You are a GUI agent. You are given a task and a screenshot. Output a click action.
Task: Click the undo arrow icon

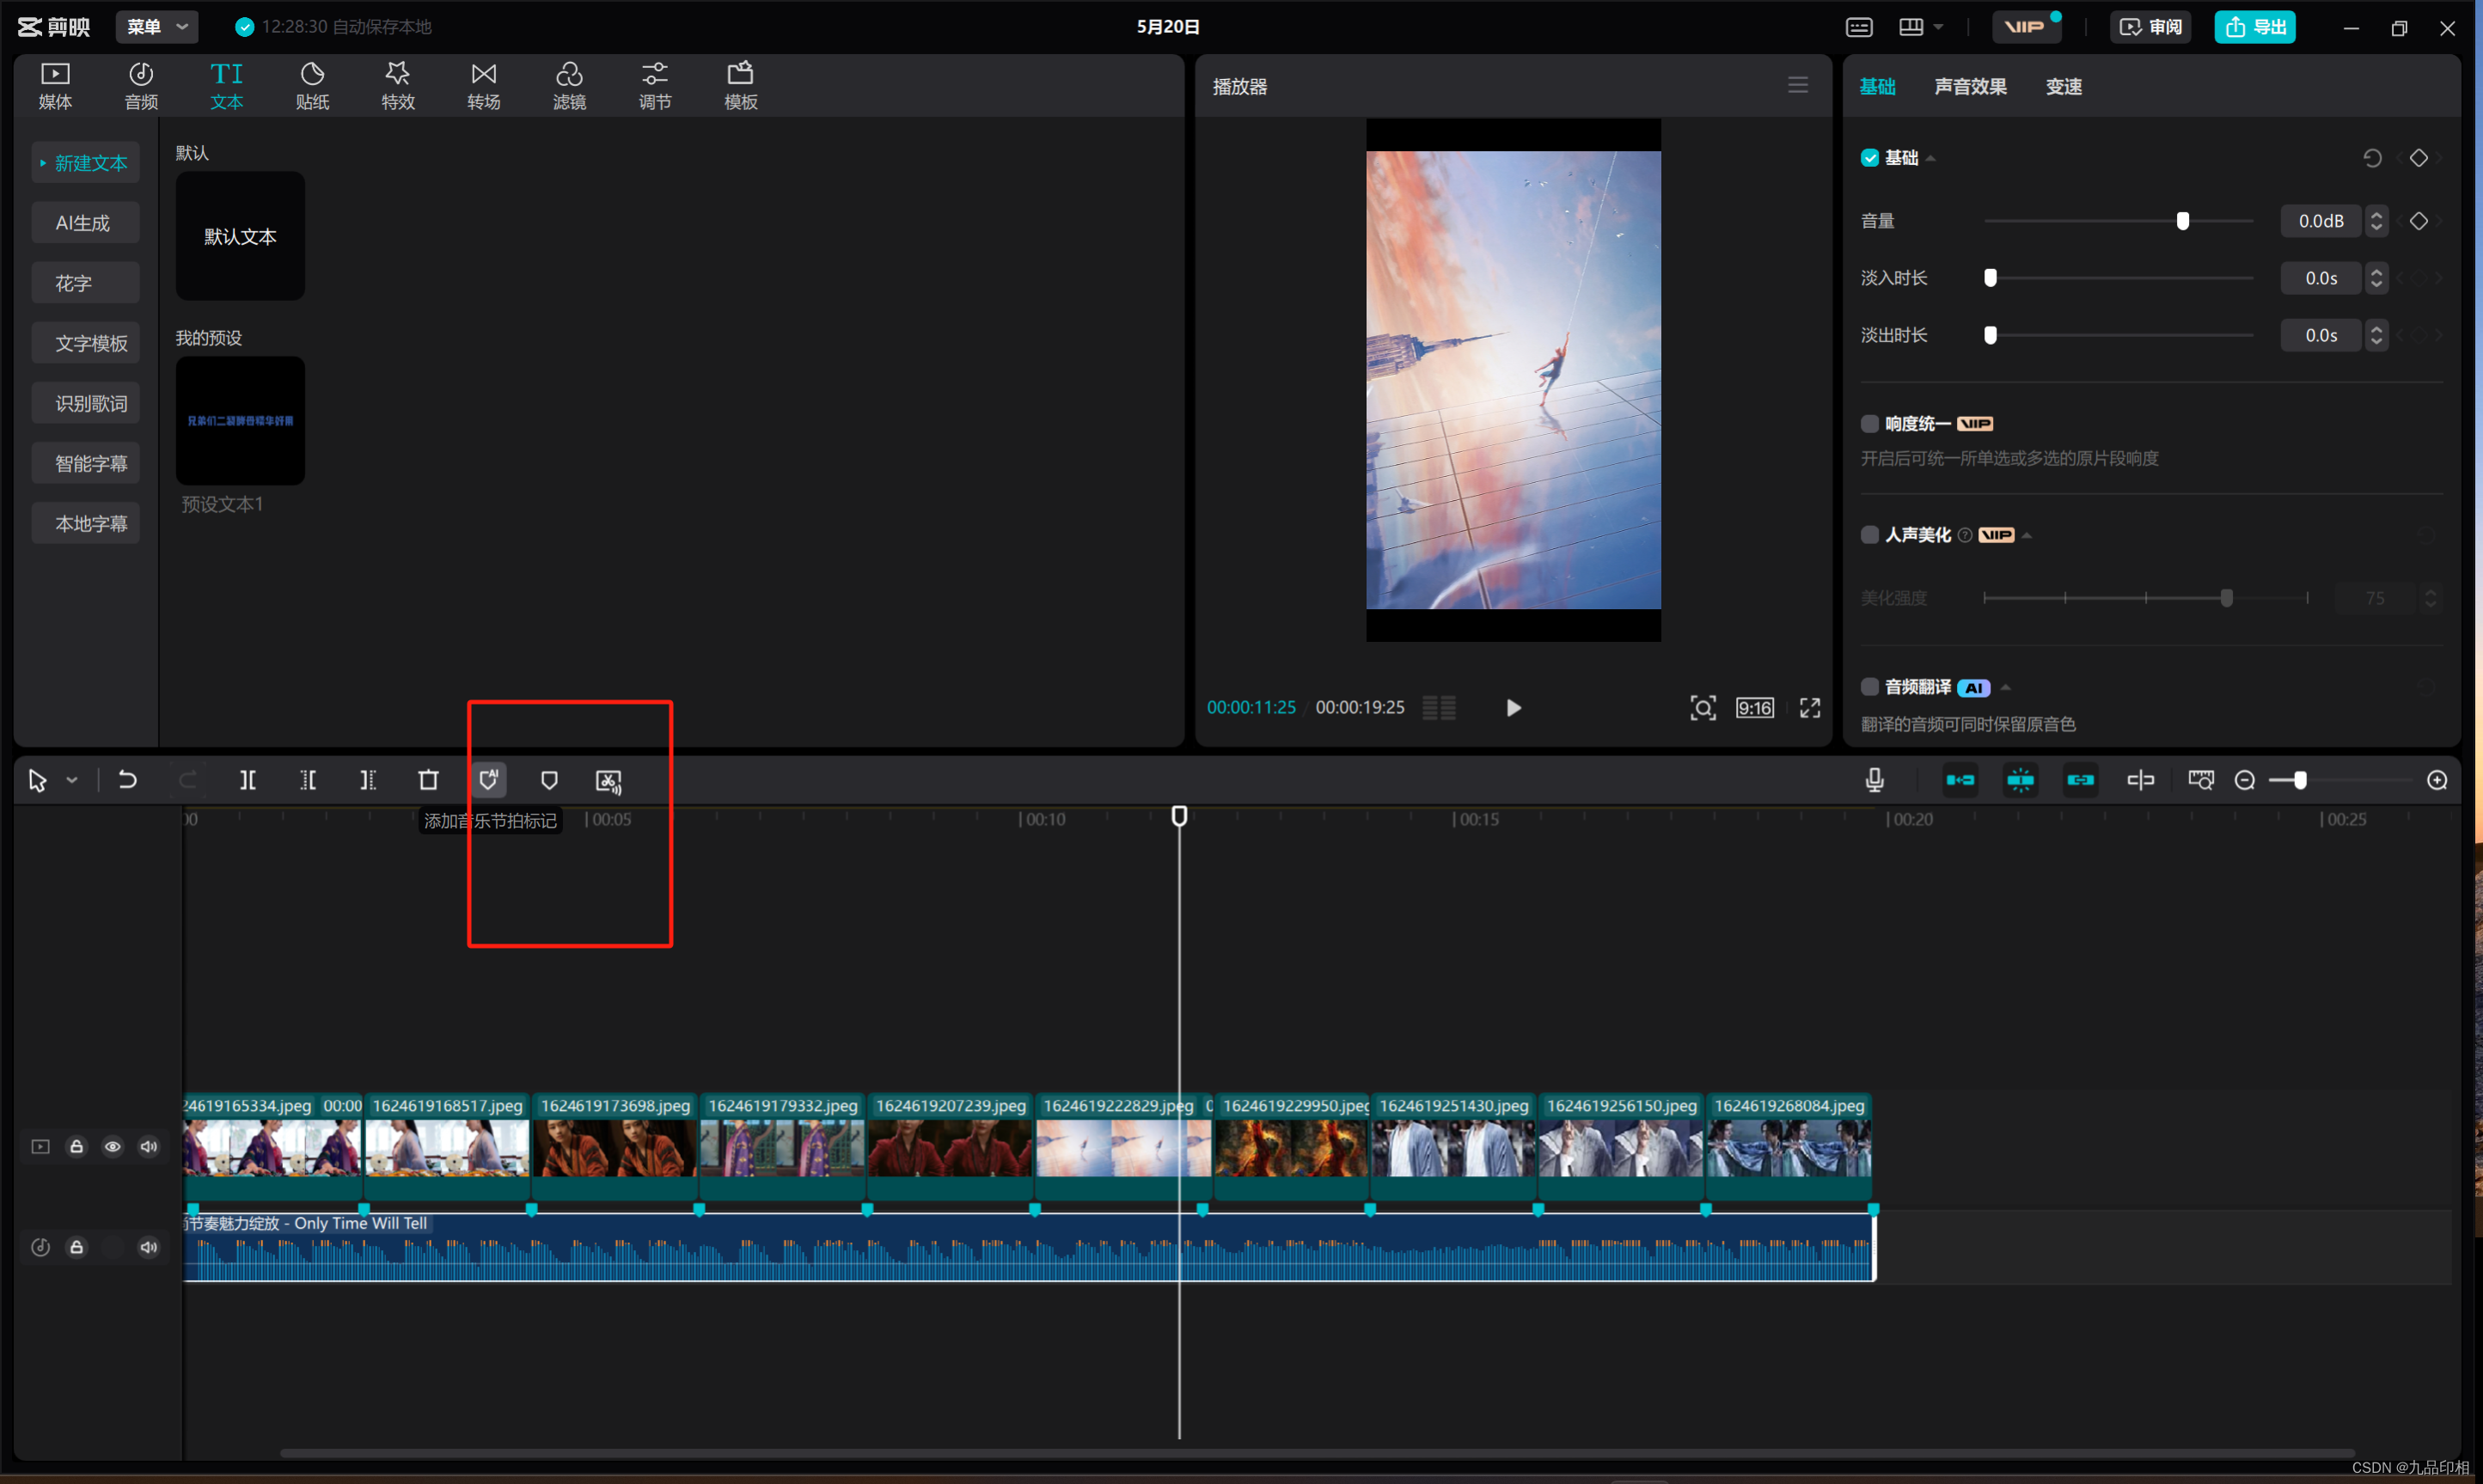point(127,780)
